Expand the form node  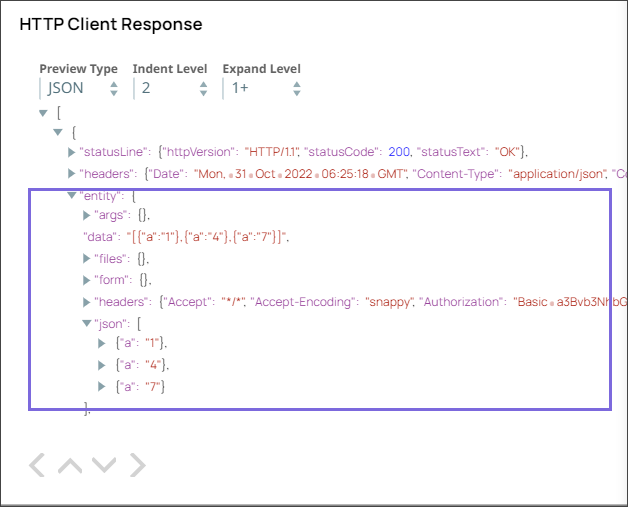[x=86, y=280]
